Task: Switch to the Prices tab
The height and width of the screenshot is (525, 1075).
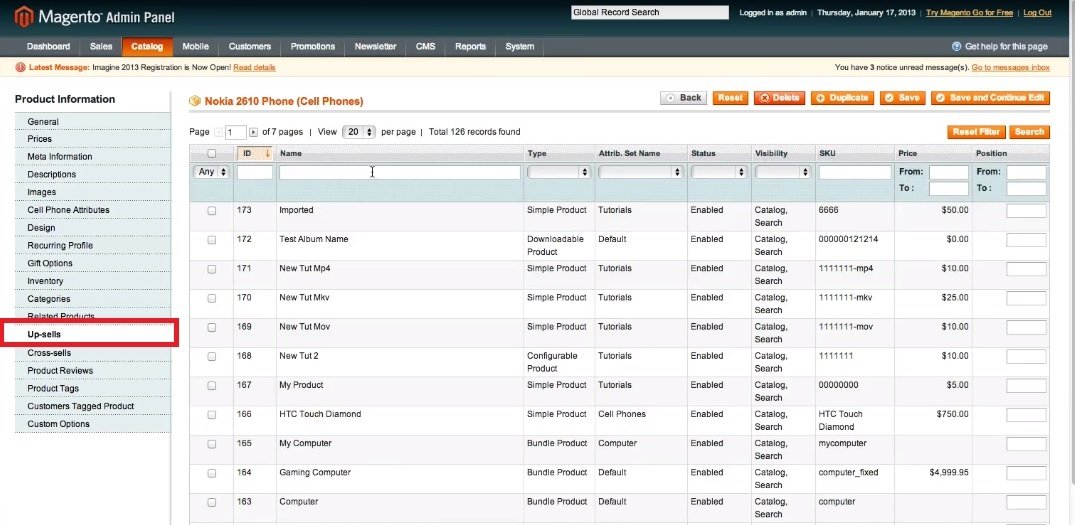Action: pos(93,139)
